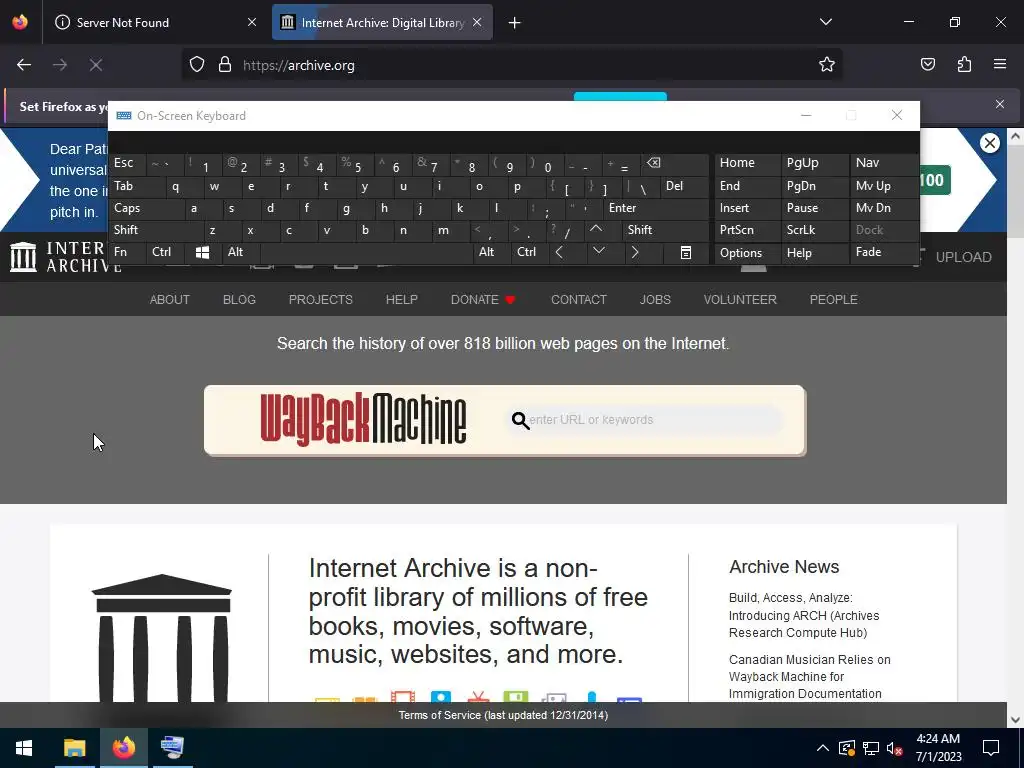Image resolution: width=1024 pixels, height=768 pixels.
Task: Click the up arrow key on keyboard
Action: 596,230
